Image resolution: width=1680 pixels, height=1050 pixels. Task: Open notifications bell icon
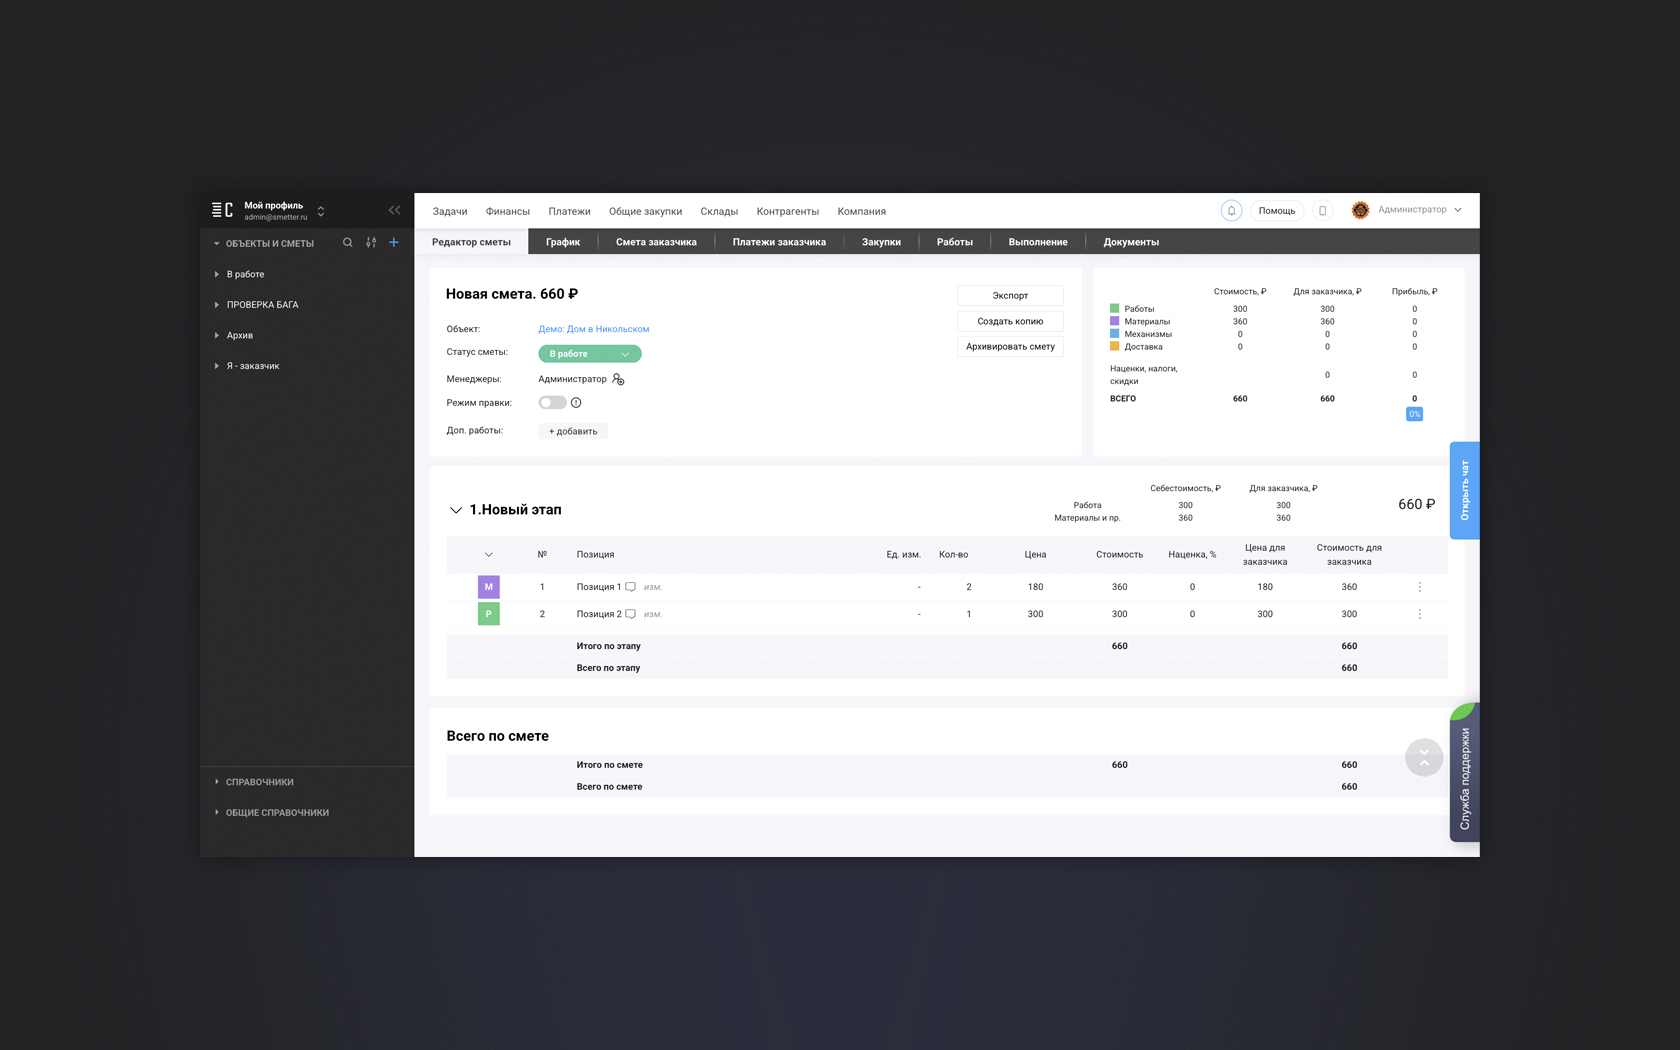(1231, 211)
